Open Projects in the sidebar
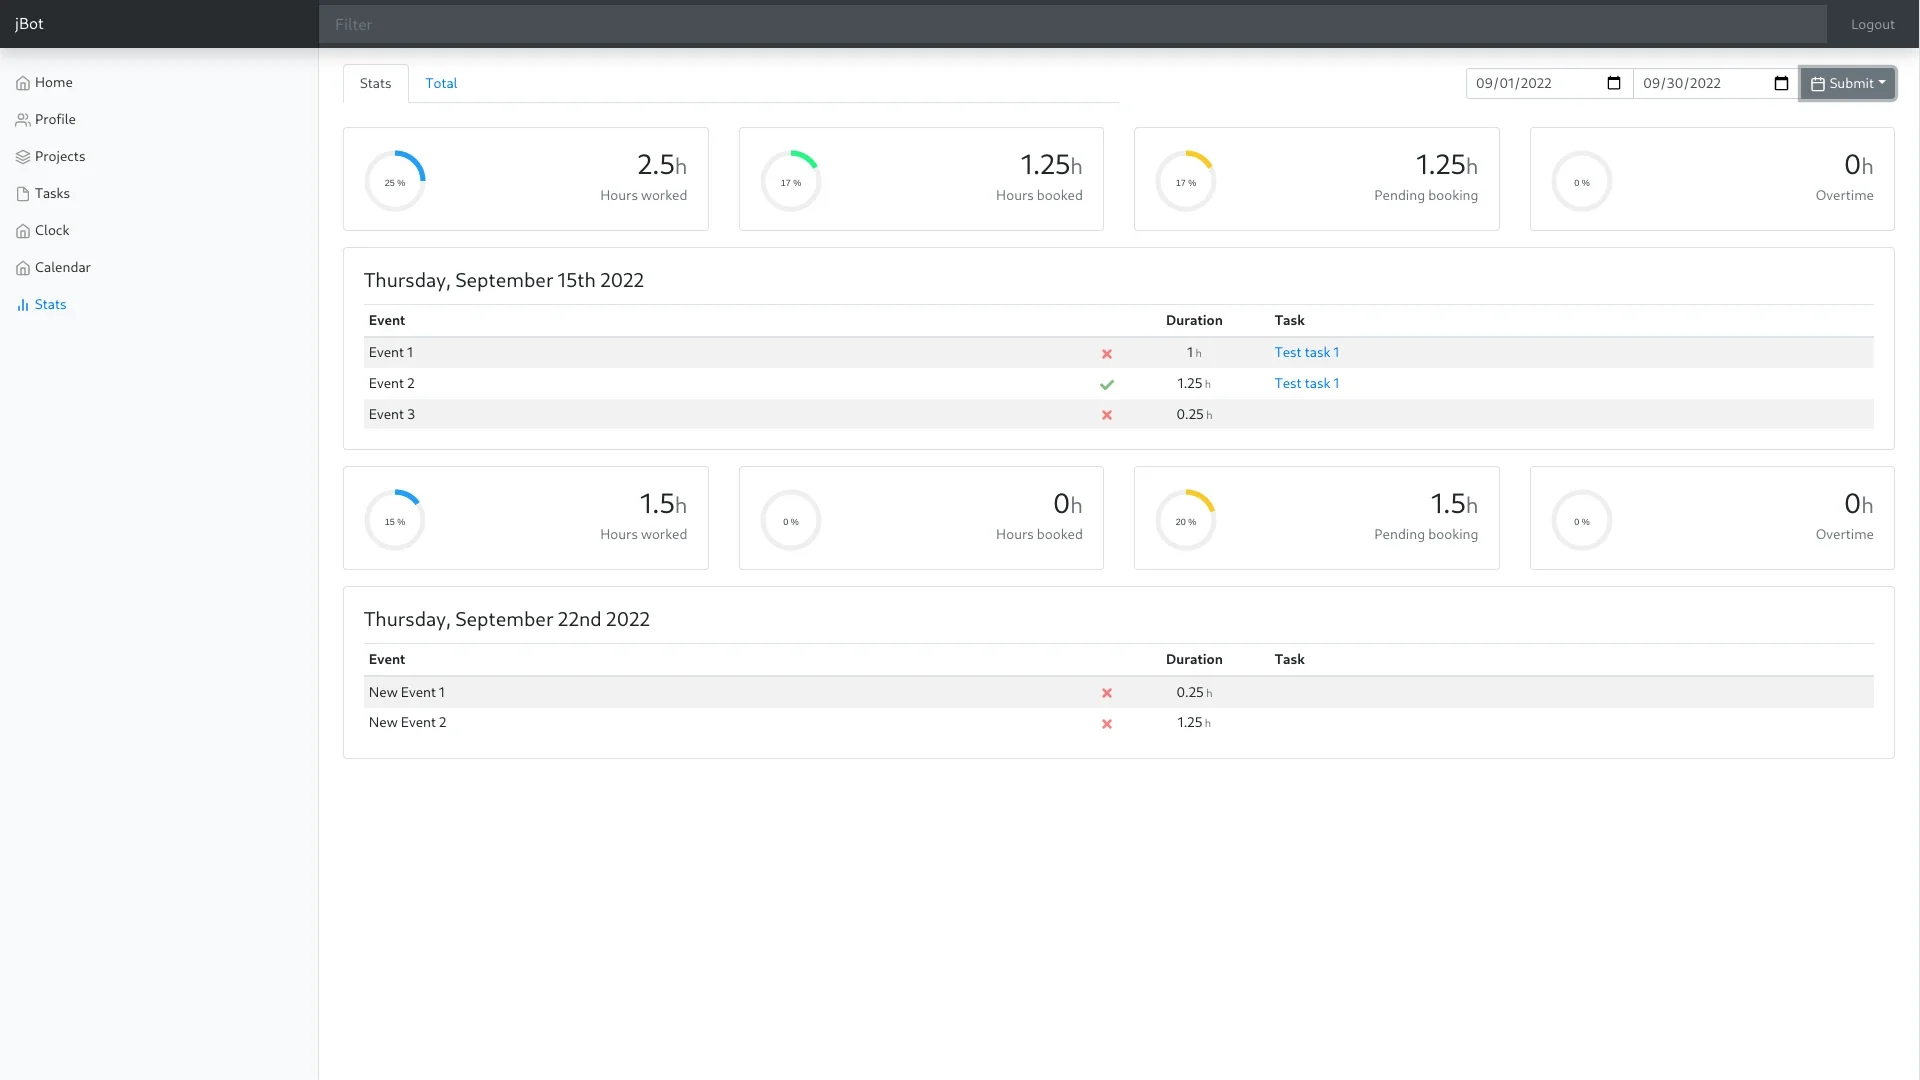Screen dimensions: 1920x1080 [60, 156]
